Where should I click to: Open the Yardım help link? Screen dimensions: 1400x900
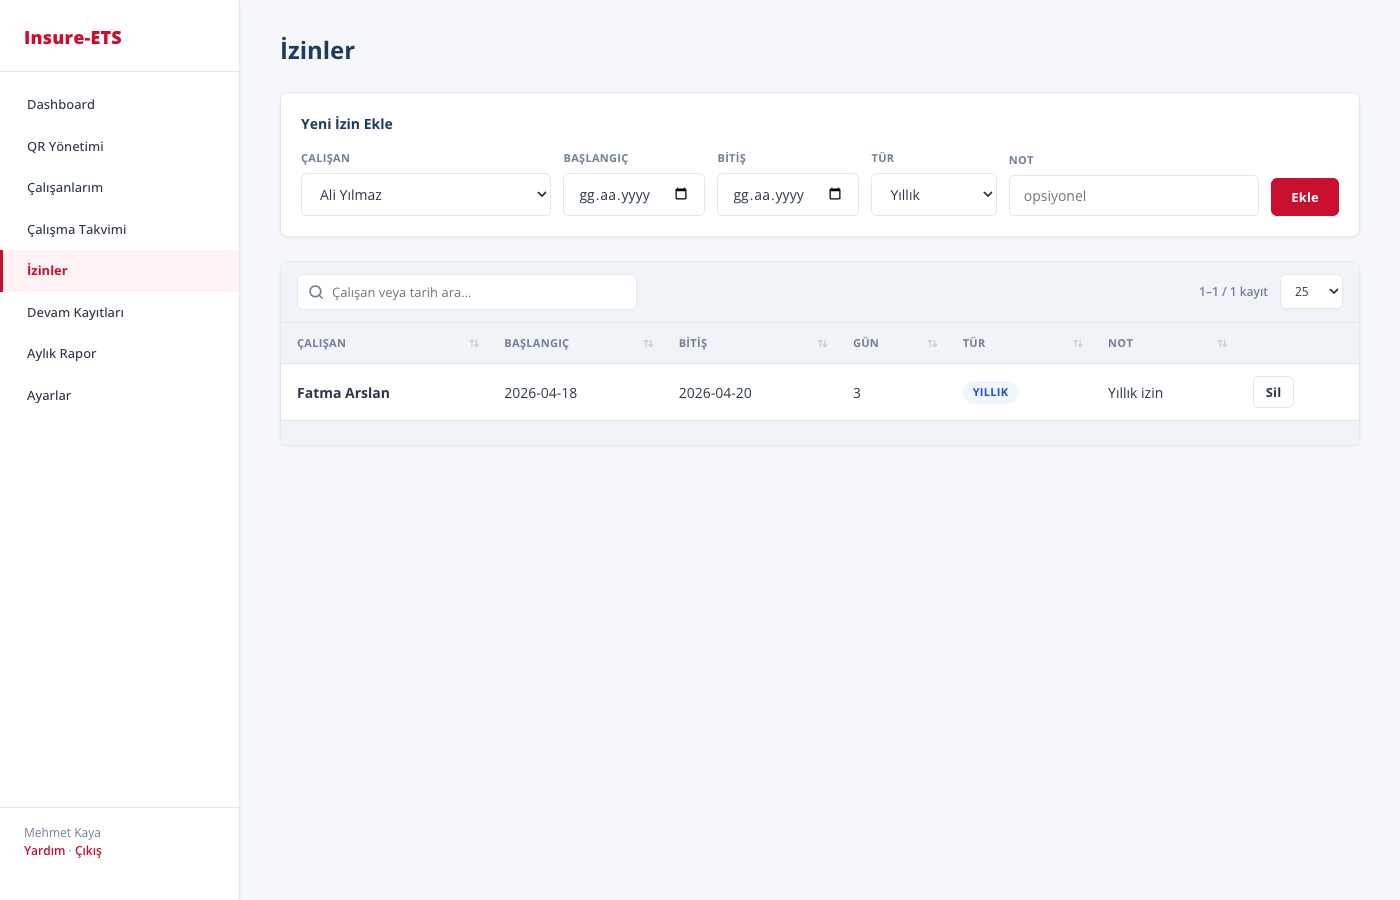45,851
